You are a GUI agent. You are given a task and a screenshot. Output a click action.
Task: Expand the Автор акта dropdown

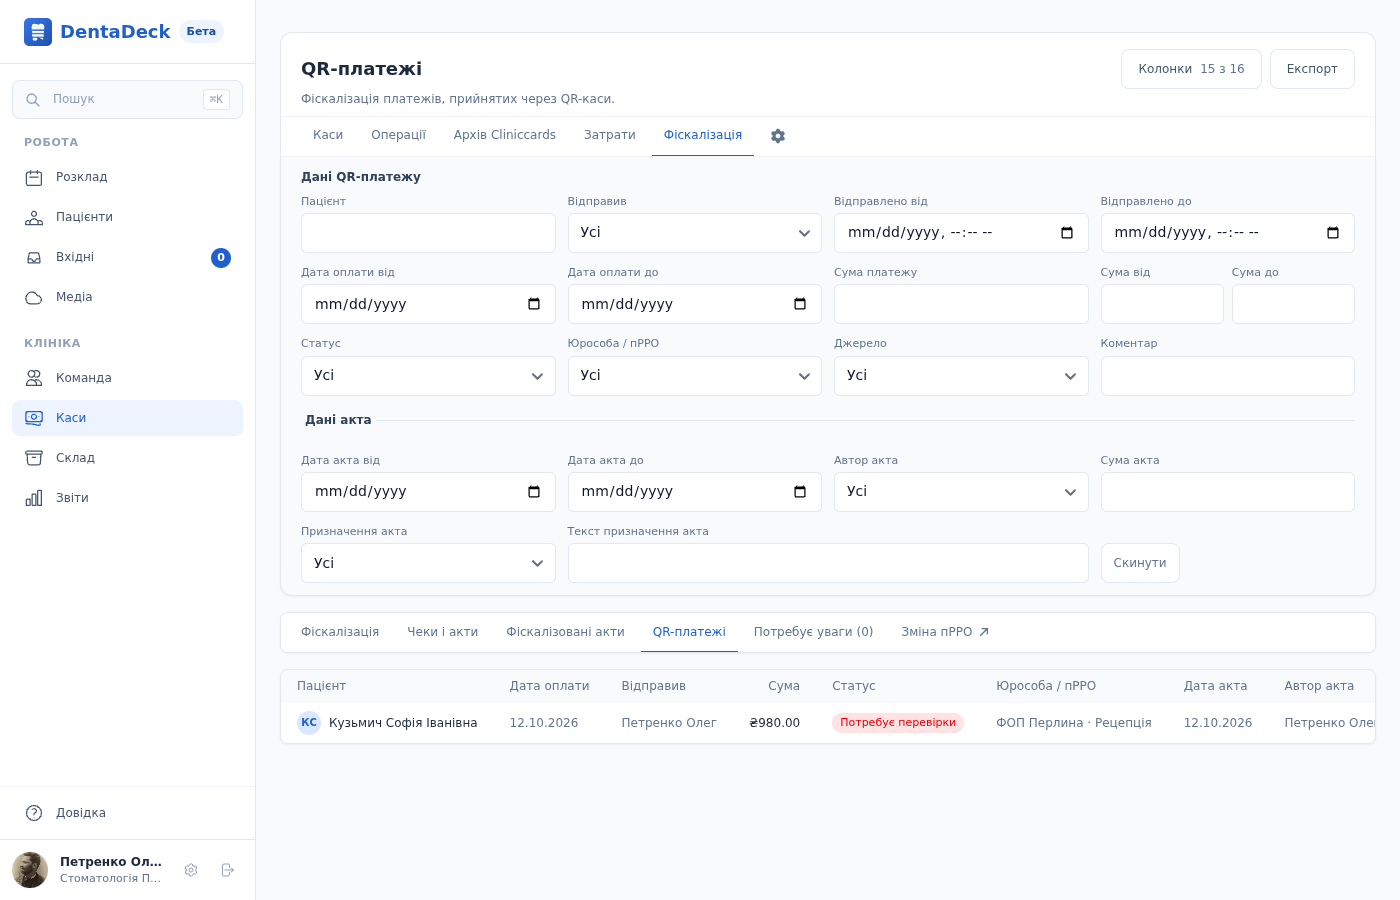pyautogui.click(x=961, y=492)
